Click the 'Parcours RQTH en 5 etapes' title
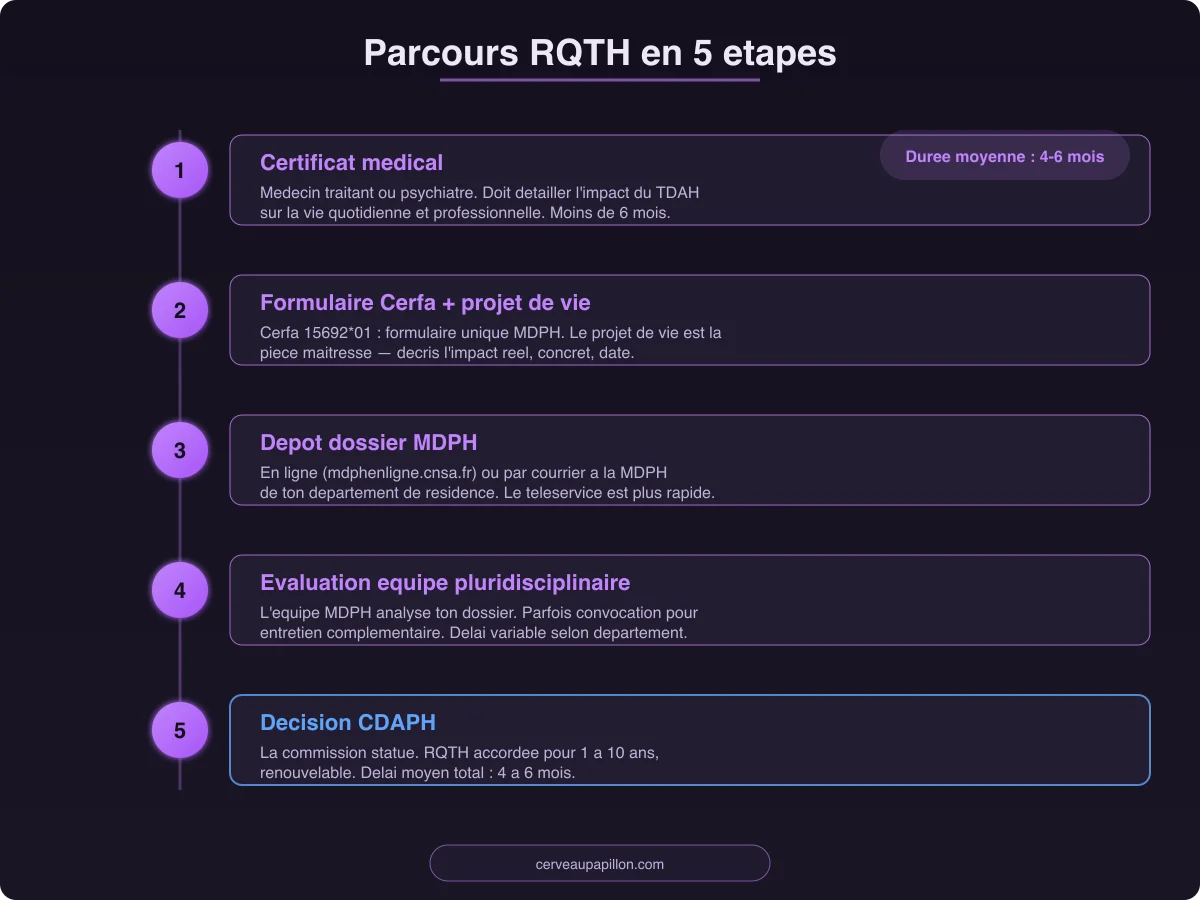1200x900 pixels. coord(599,53)
